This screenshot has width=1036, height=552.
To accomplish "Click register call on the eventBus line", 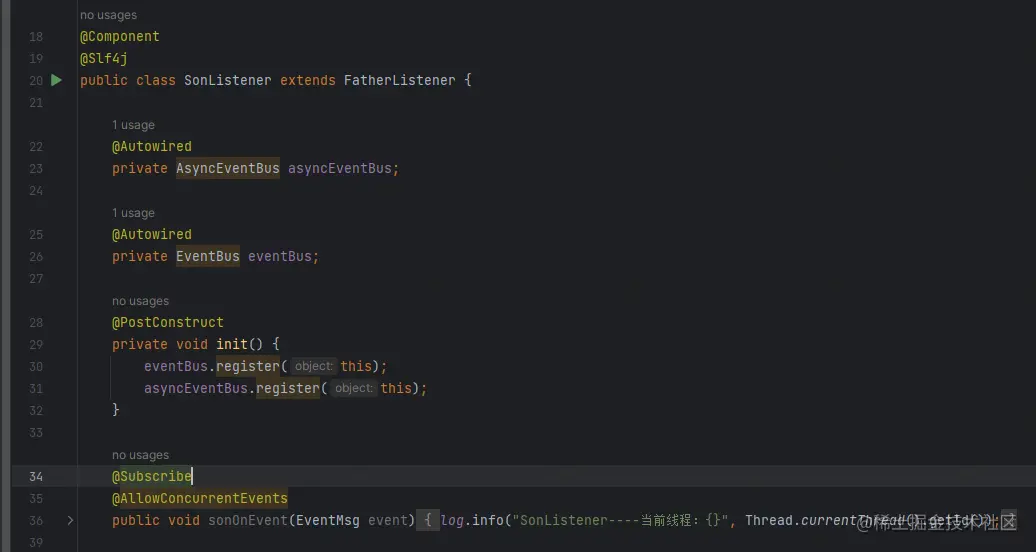I will (248, 366).
